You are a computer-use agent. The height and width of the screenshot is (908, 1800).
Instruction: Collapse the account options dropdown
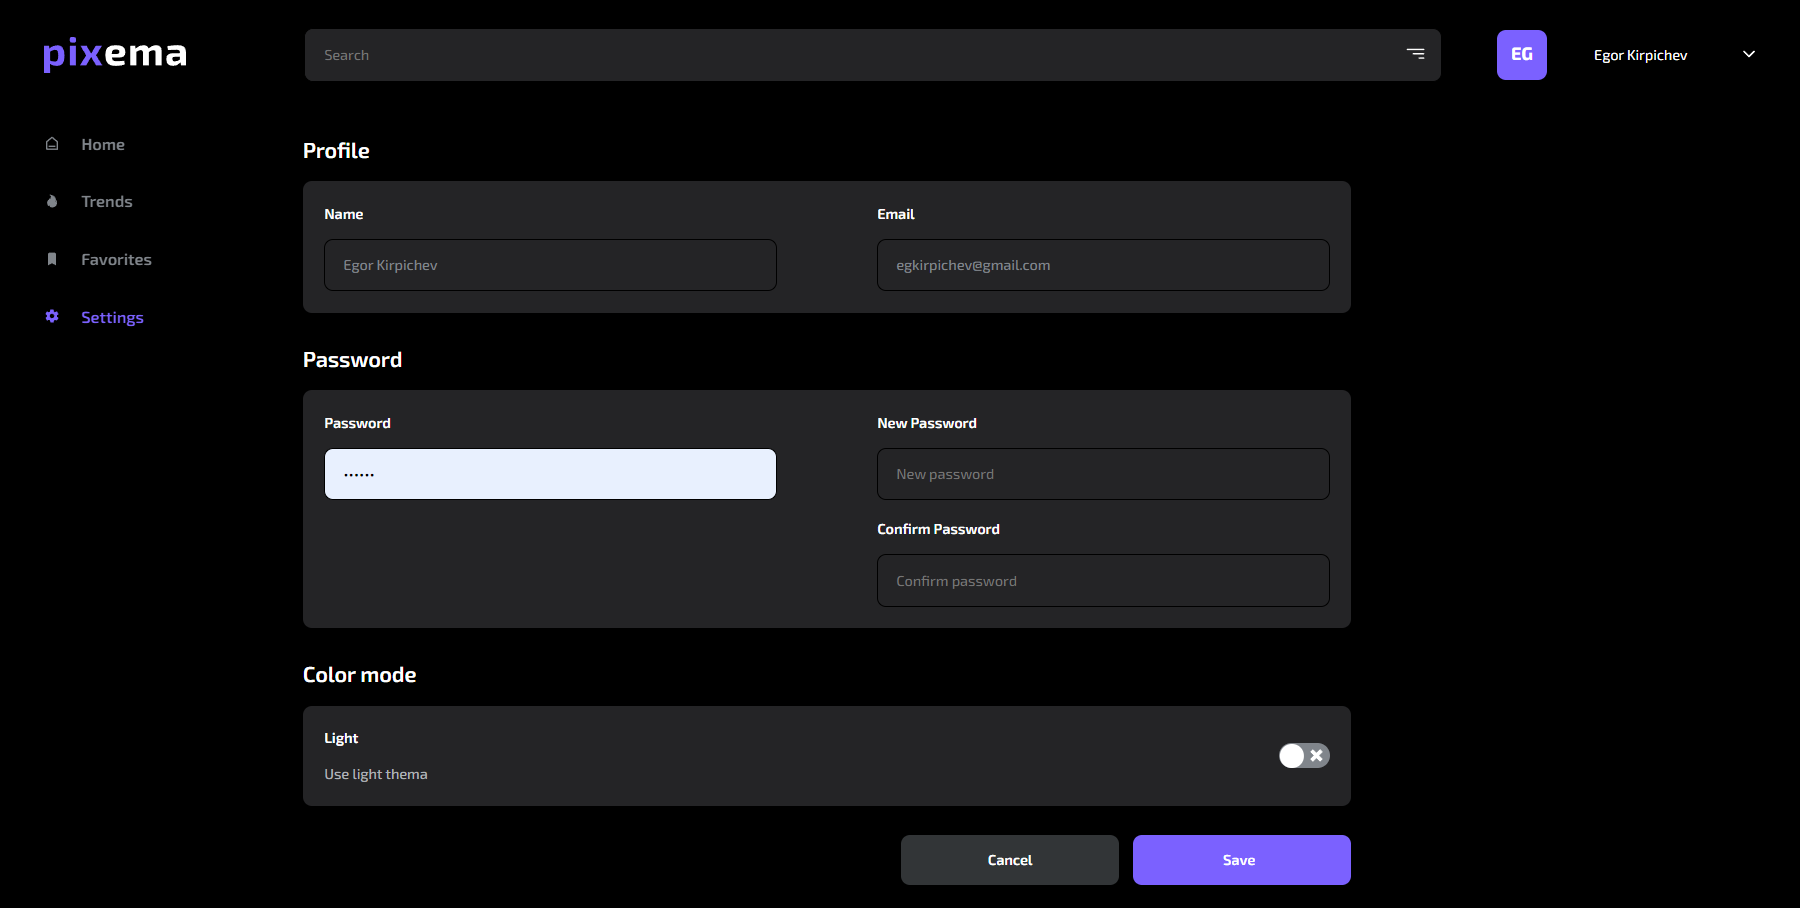(1748, 54)
